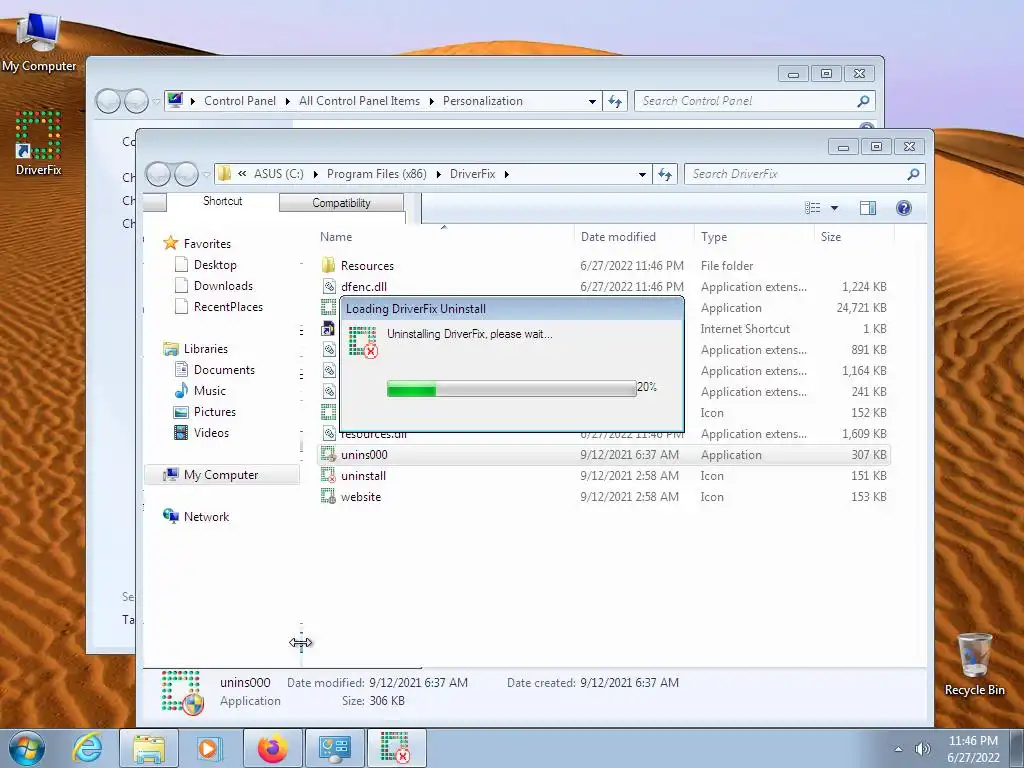Screen dimensions: 1024x768
Task: Open the view options dropdown arrow
Action: (x=834, y=208)
